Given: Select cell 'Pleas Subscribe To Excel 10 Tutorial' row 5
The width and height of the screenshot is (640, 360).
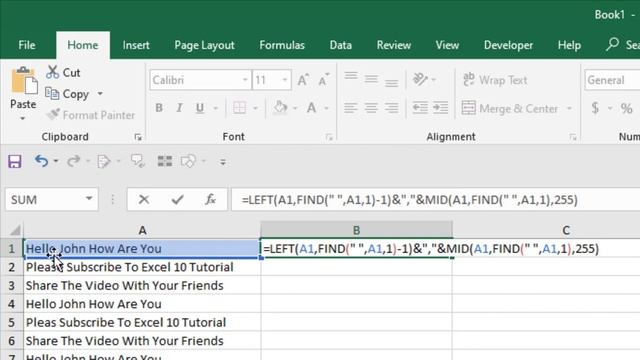Looking at the screenshot, I should (x=142, y=322).
